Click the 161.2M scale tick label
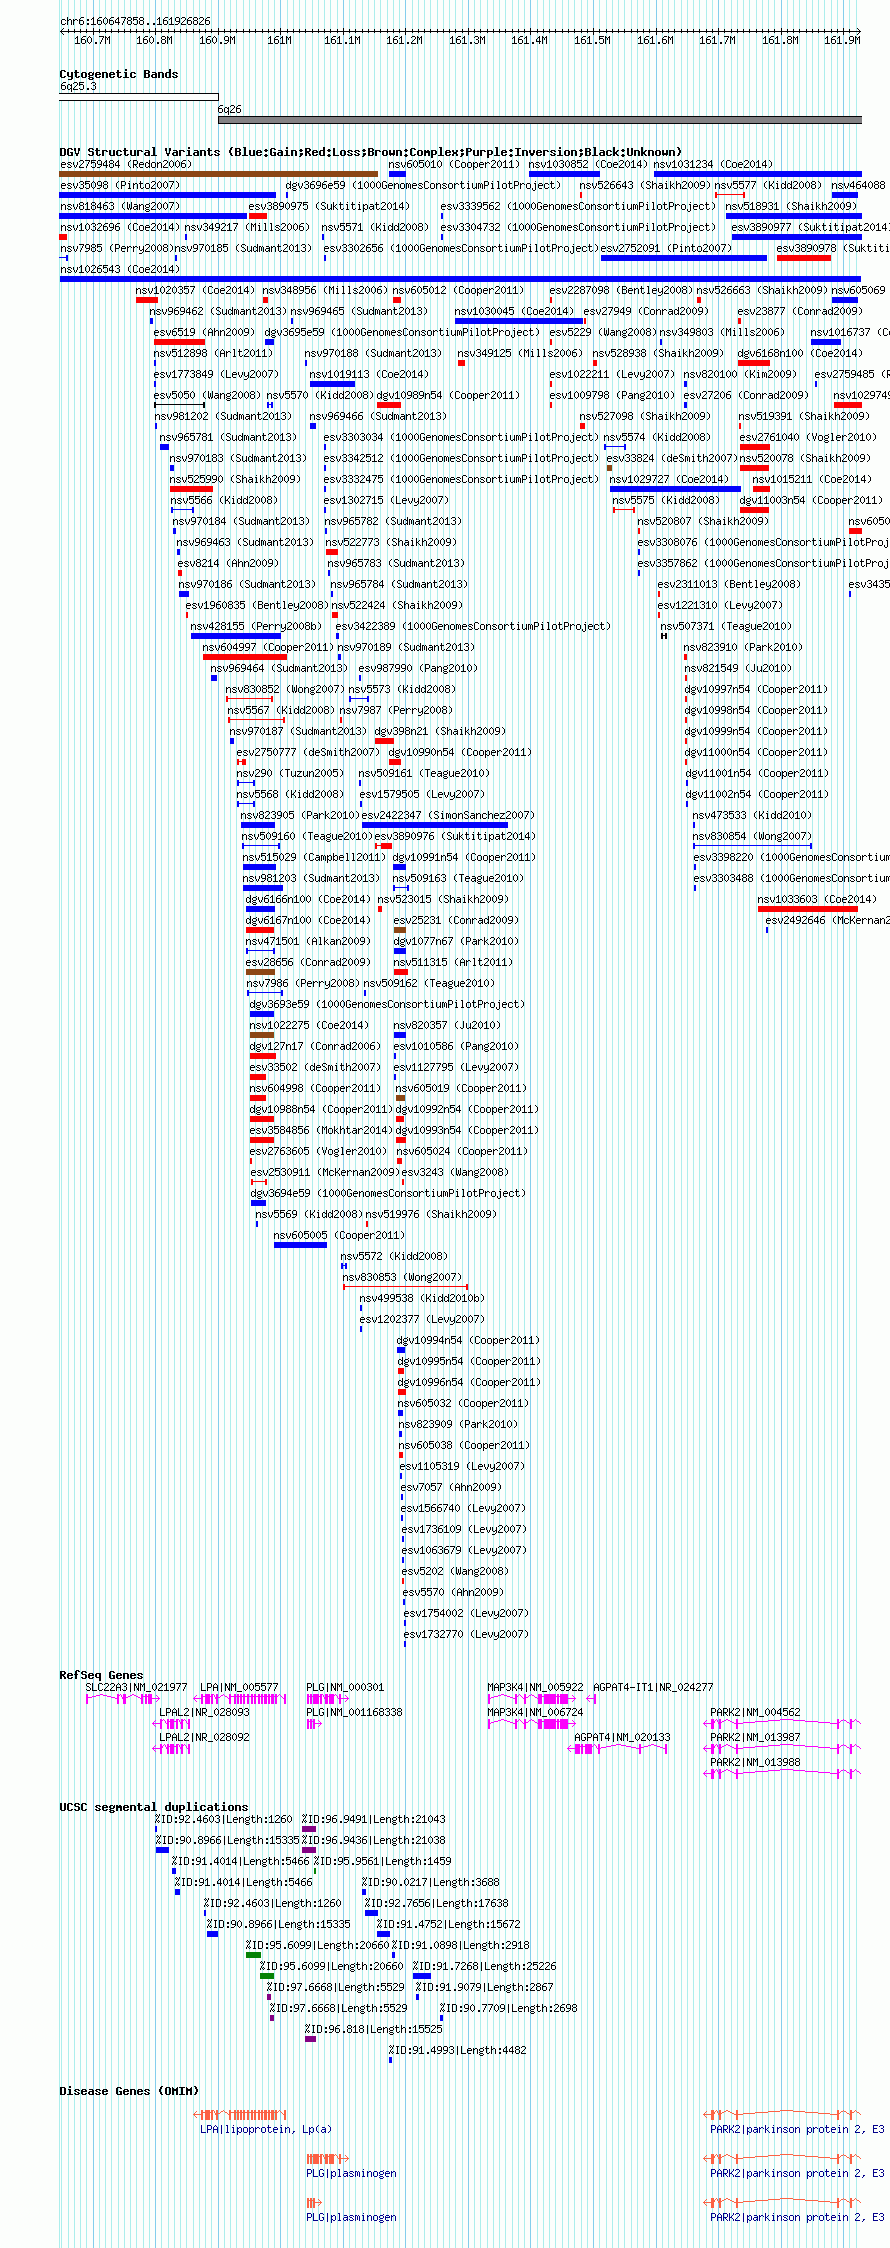The image size is (890, 2248). point(404,40)
